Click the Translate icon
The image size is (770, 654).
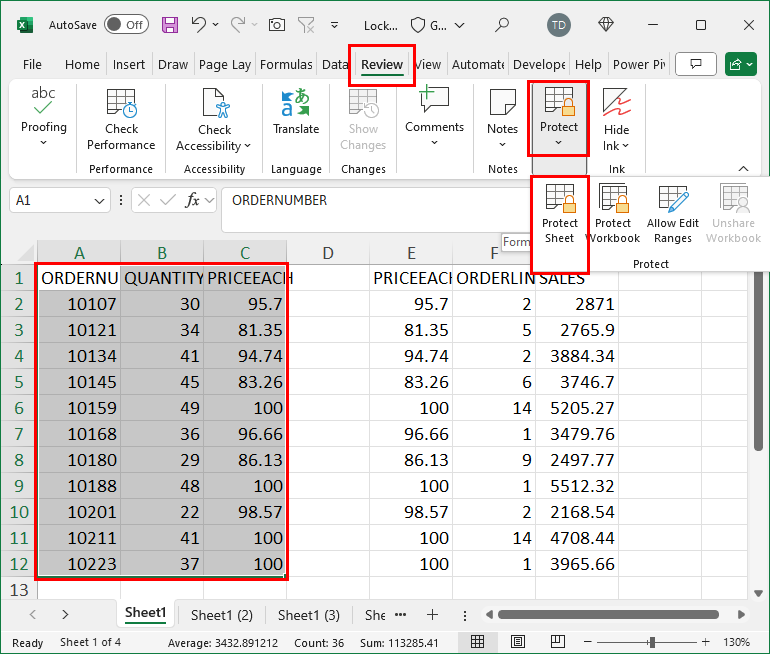296,103
